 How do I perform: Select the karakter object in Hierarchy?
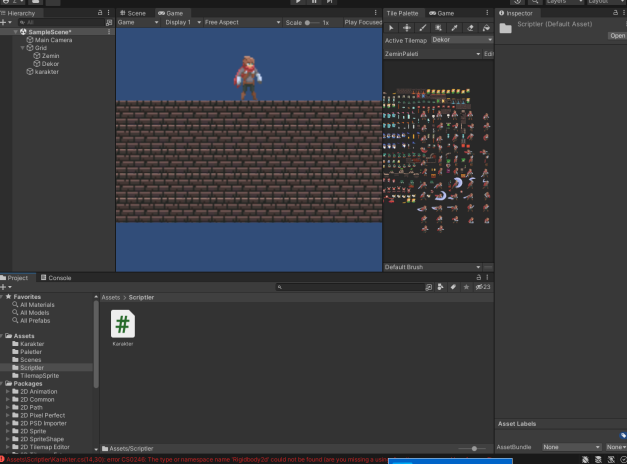(46, 72)
